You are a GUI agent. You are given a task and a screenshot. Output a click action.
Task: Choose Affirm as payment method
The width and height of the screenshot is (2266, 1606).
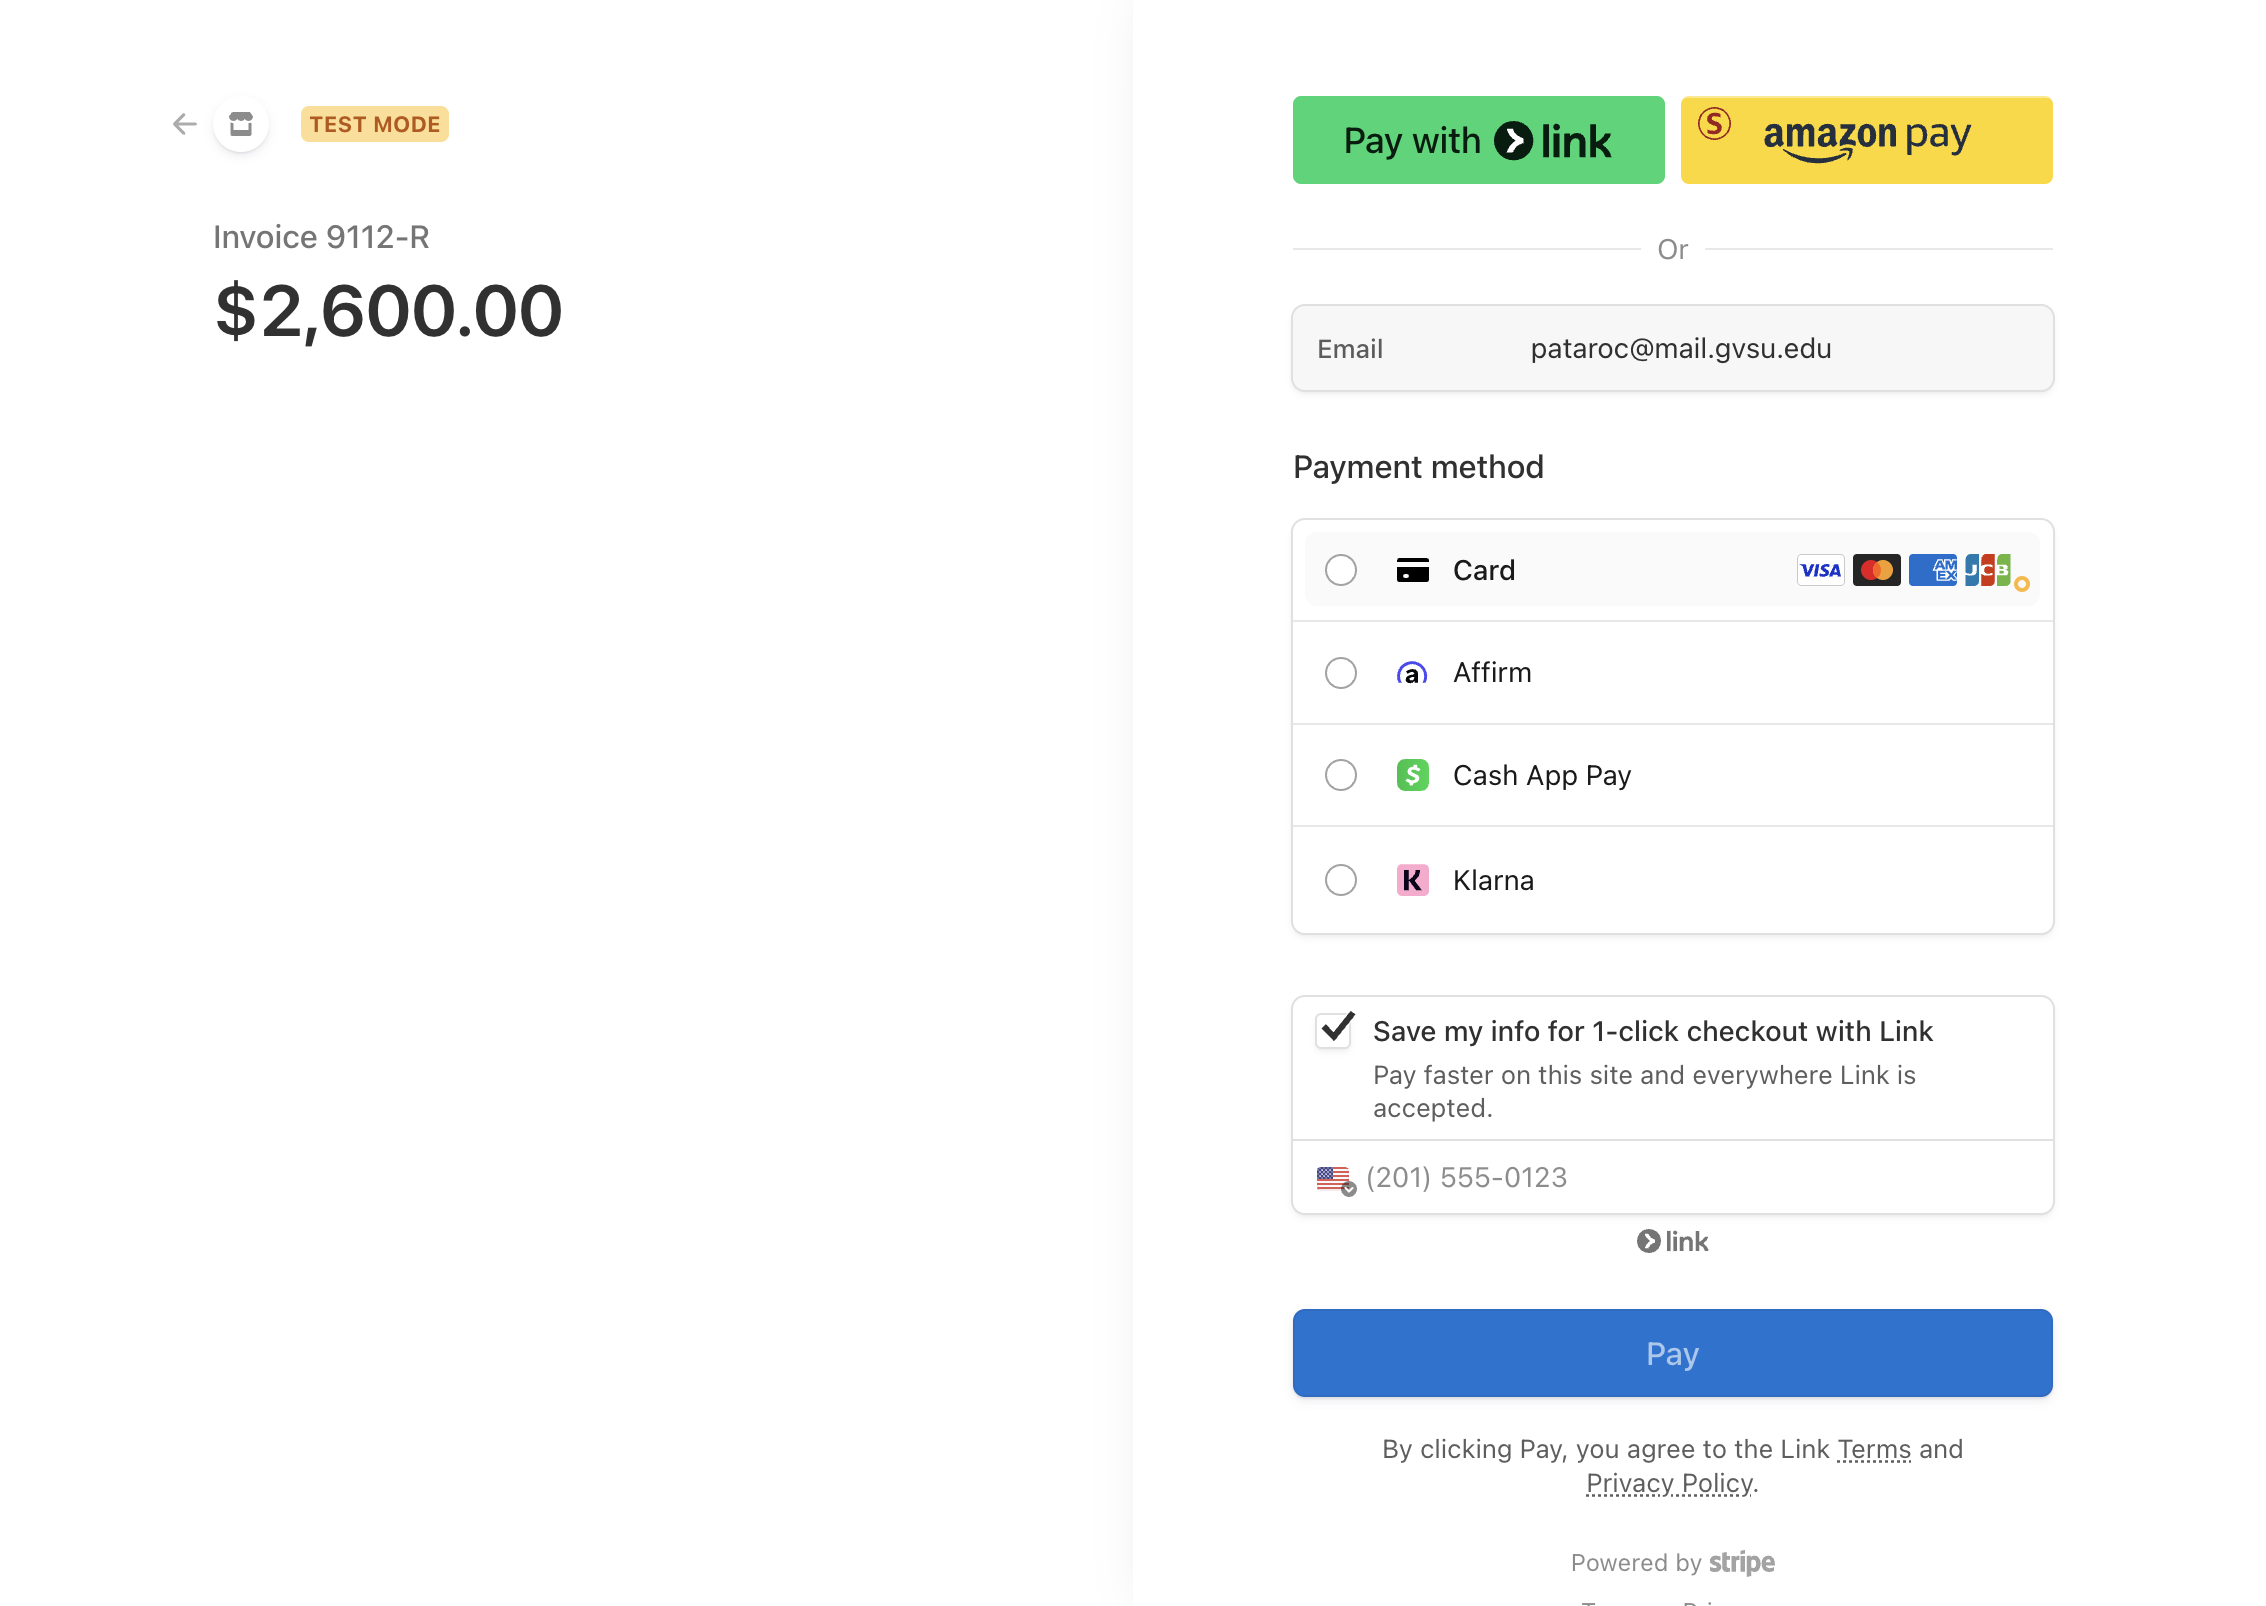pyautogui.click(x=1341, y=673)
